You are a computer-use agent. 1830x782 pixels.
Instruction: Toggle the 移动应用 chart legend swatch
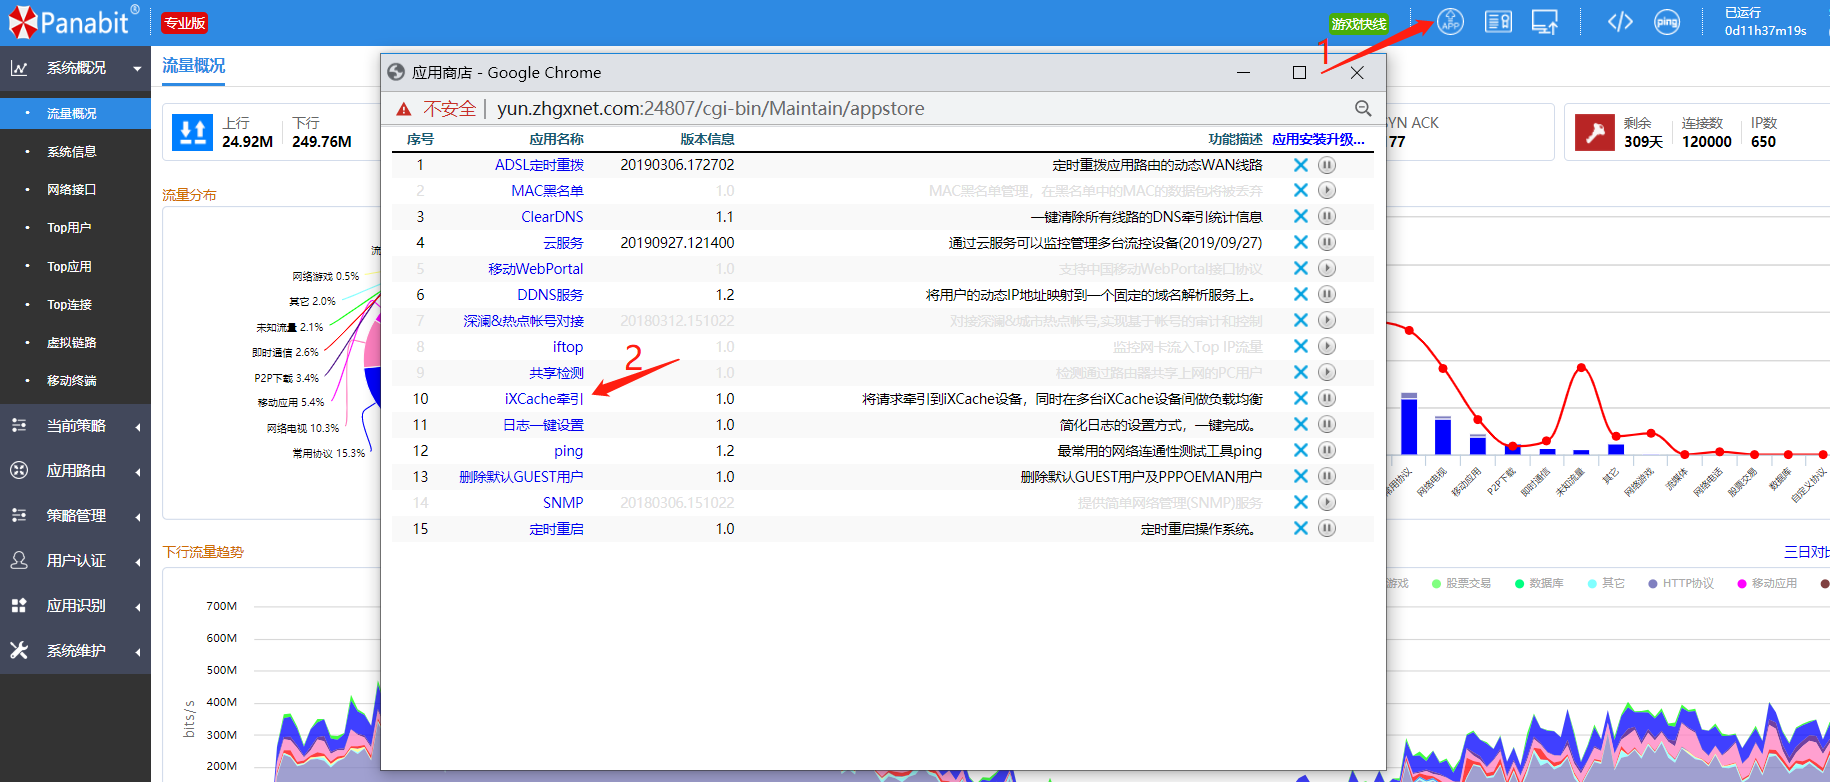coord(1742,584)
